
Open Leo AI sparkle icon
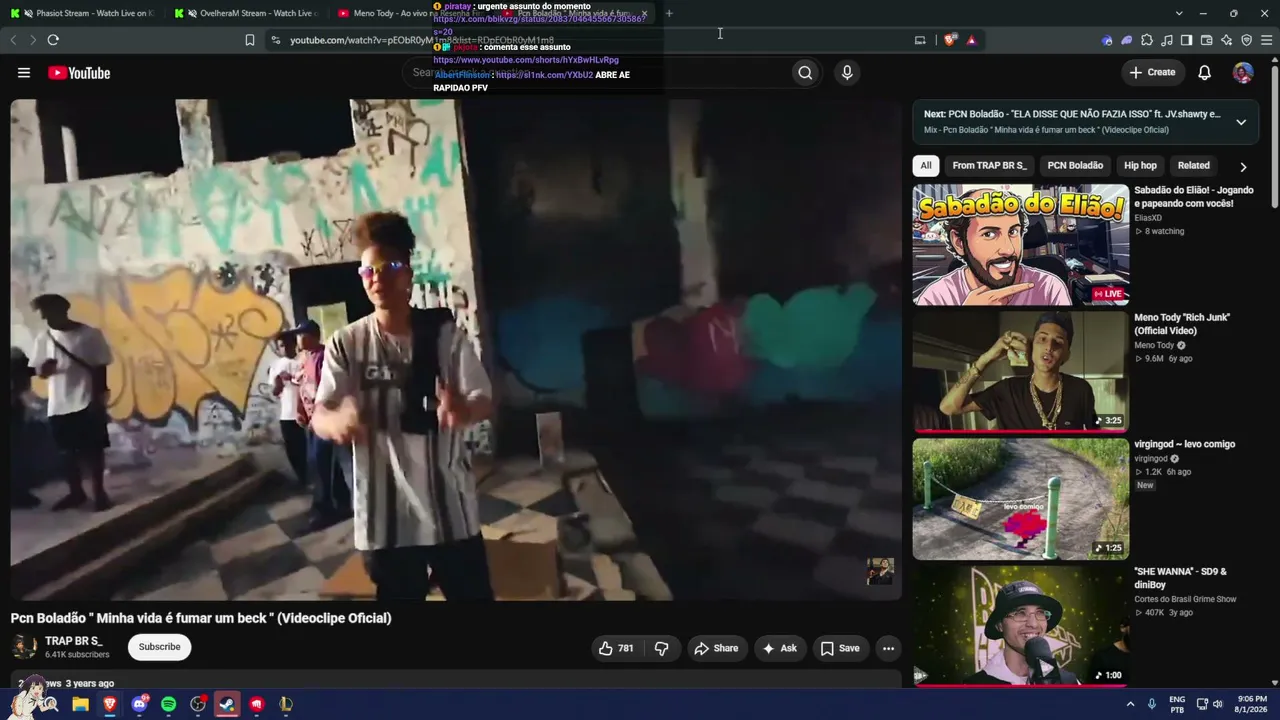[1226, 40]
